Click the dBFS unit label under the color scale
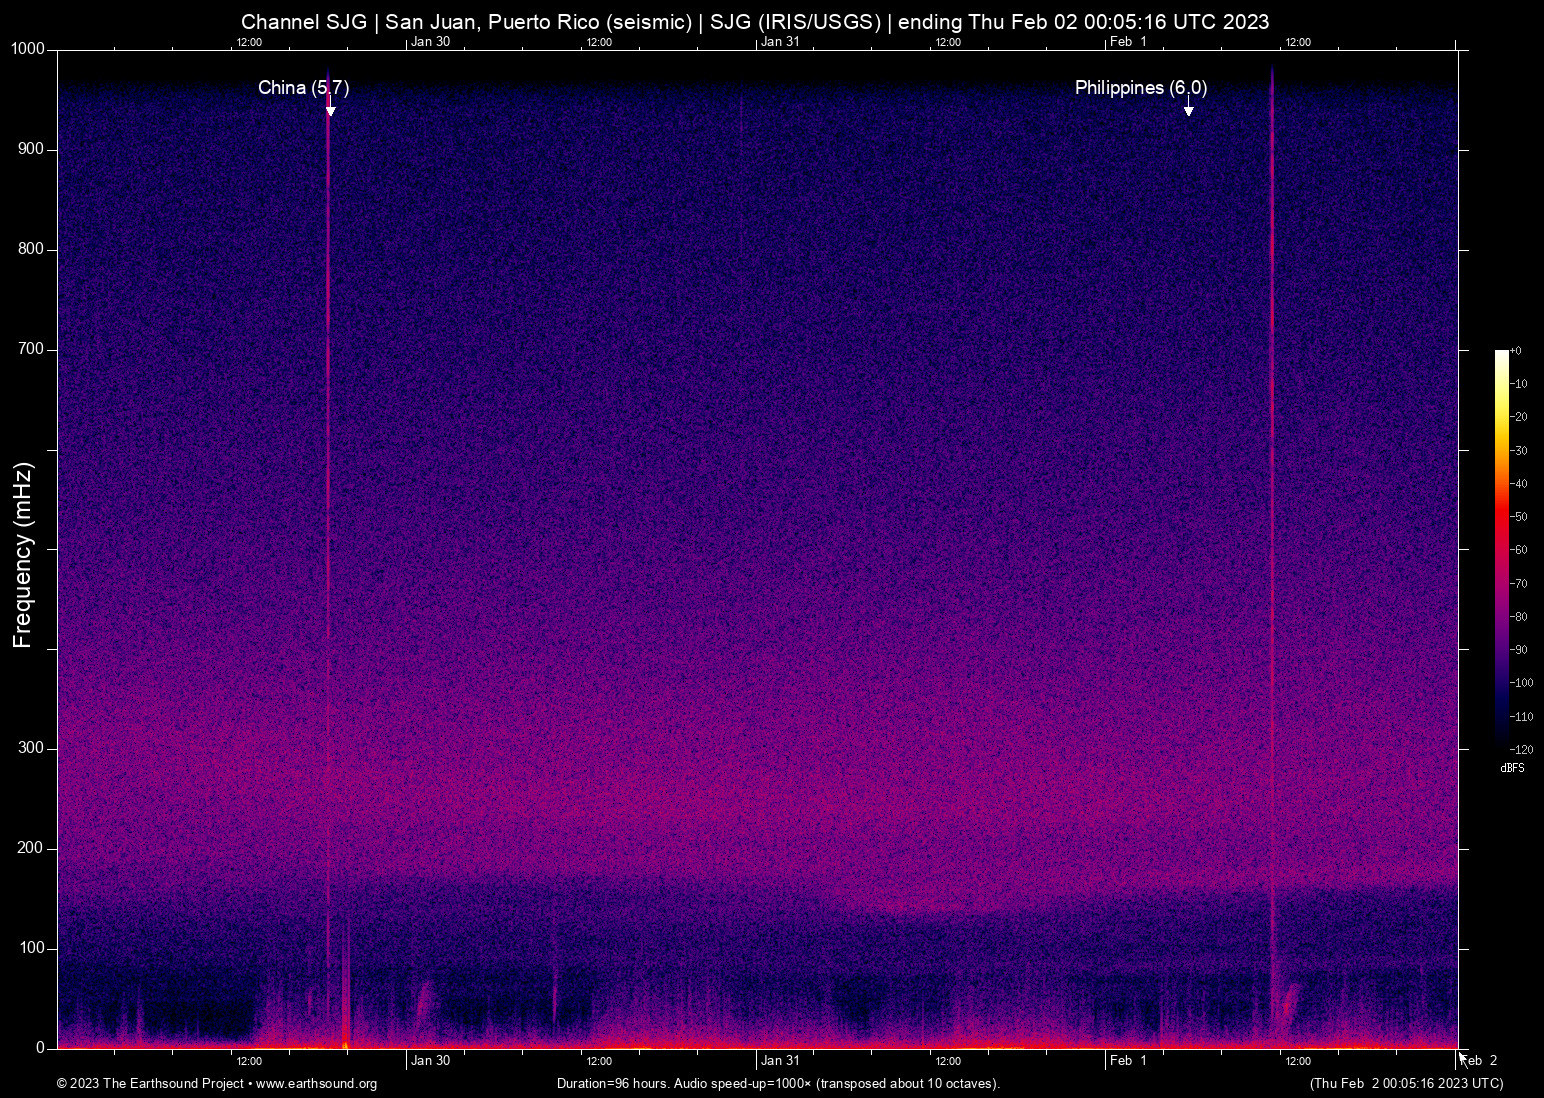The image size is (1544, 1098). (1512, 768)
